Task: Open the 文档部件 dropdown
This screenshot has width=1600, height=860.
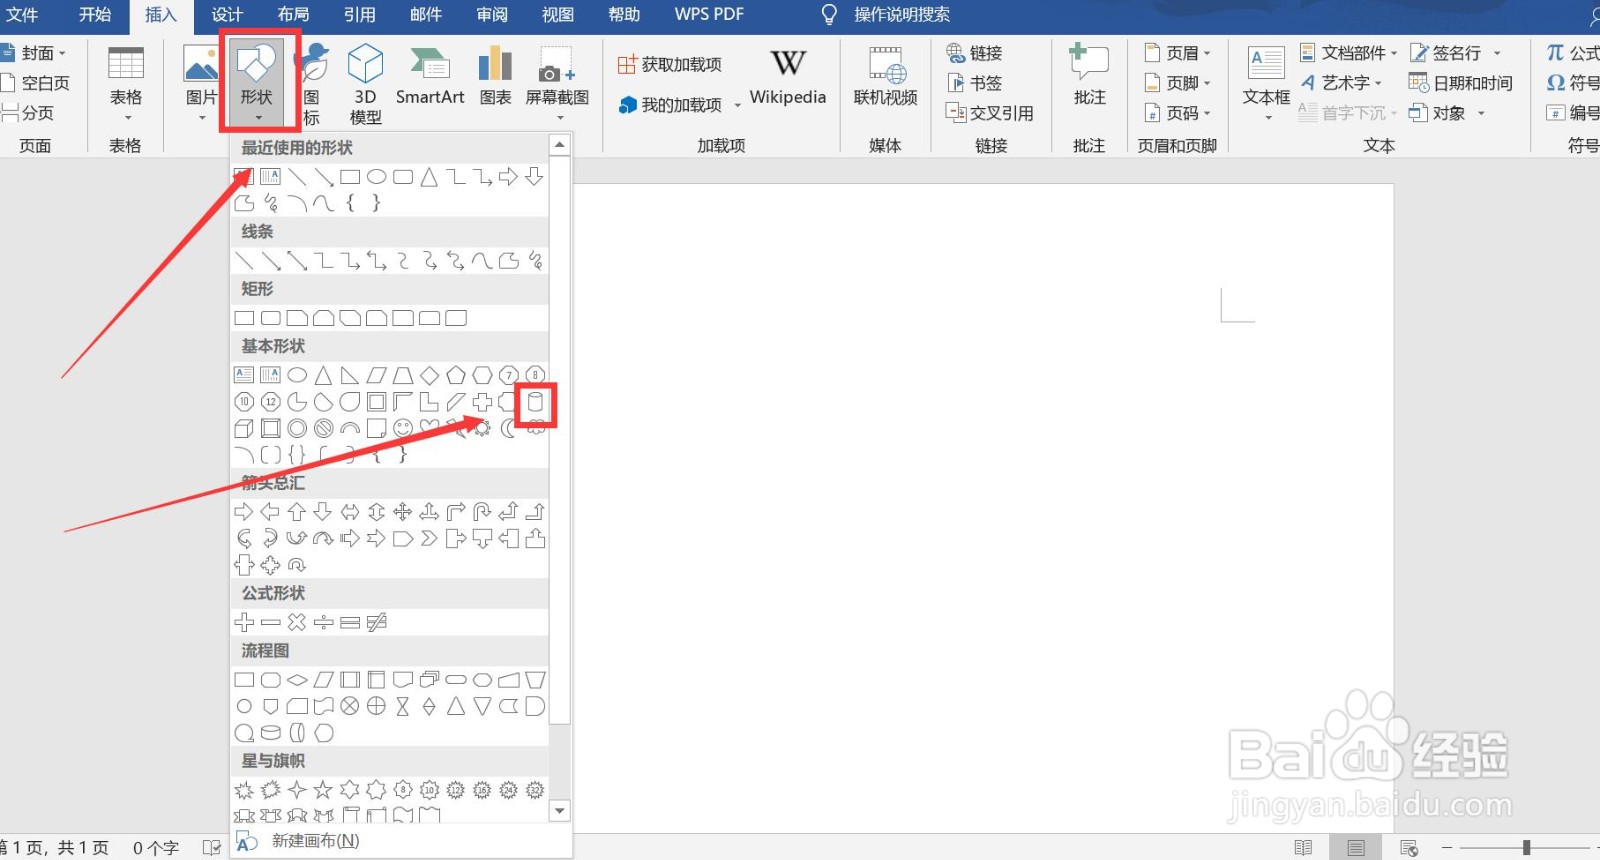Action: click(1348, 53)
